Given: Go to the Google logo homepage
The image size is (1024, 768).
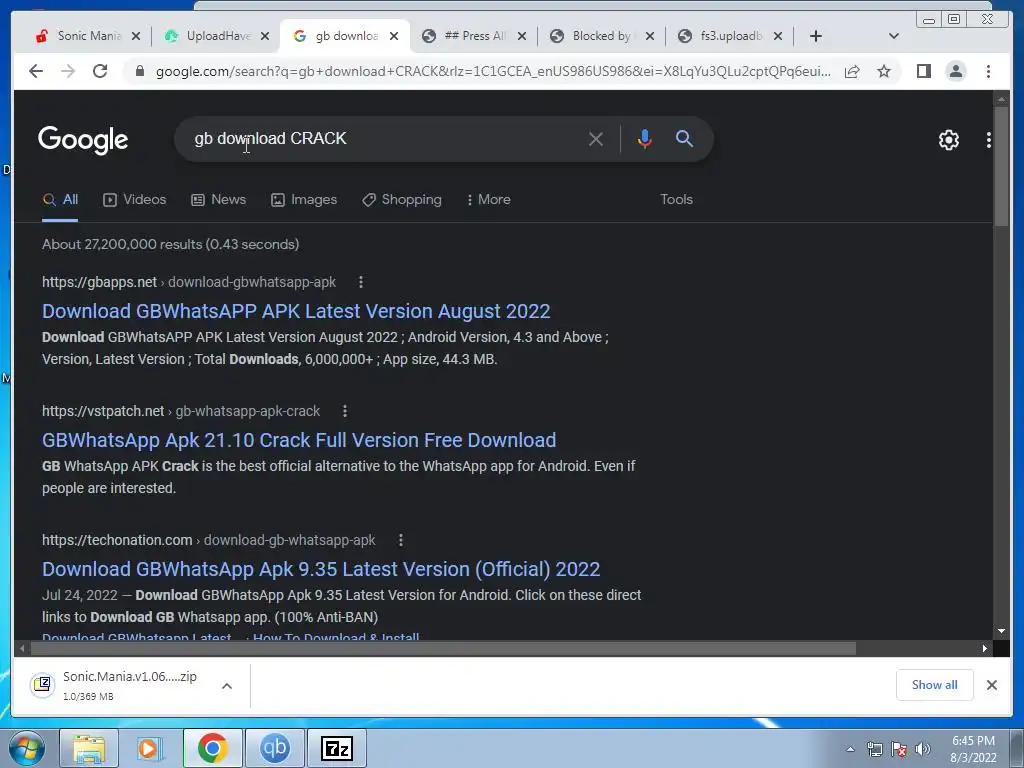Looking at the screenshot, I should tap(83, 140).
